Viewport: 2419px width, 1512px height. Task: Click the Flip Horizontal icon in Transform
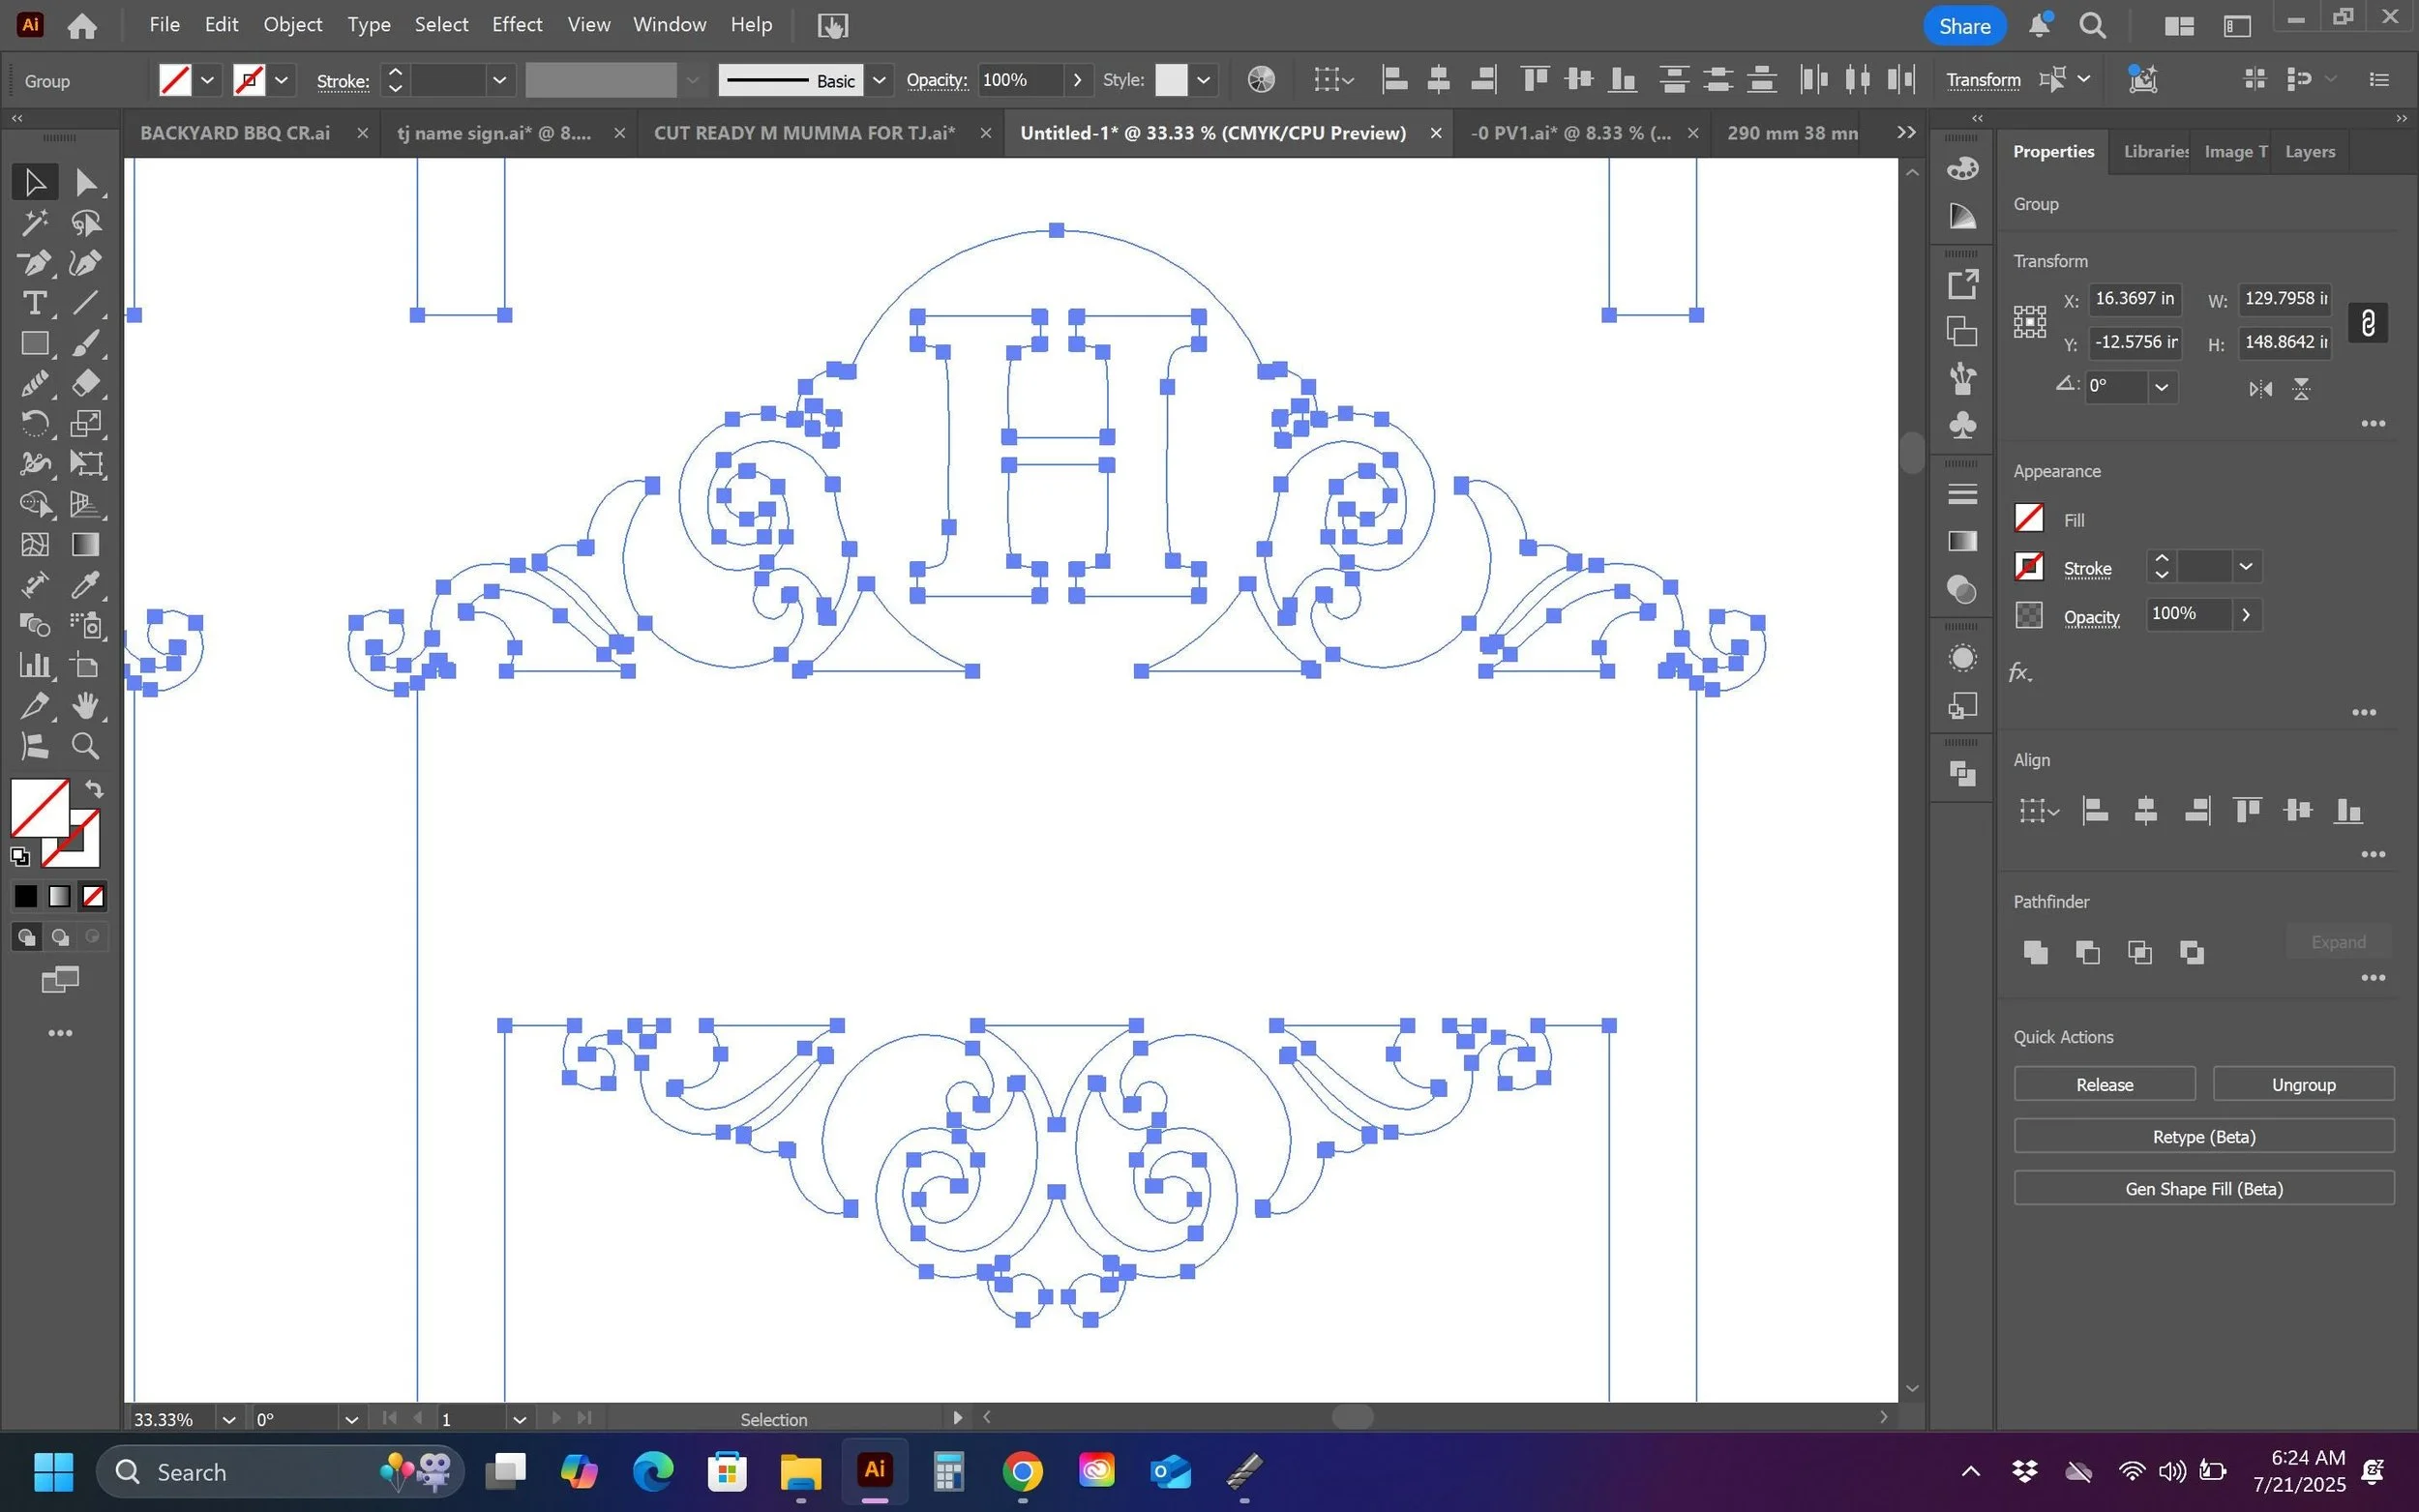click(x=2260, y=389)
